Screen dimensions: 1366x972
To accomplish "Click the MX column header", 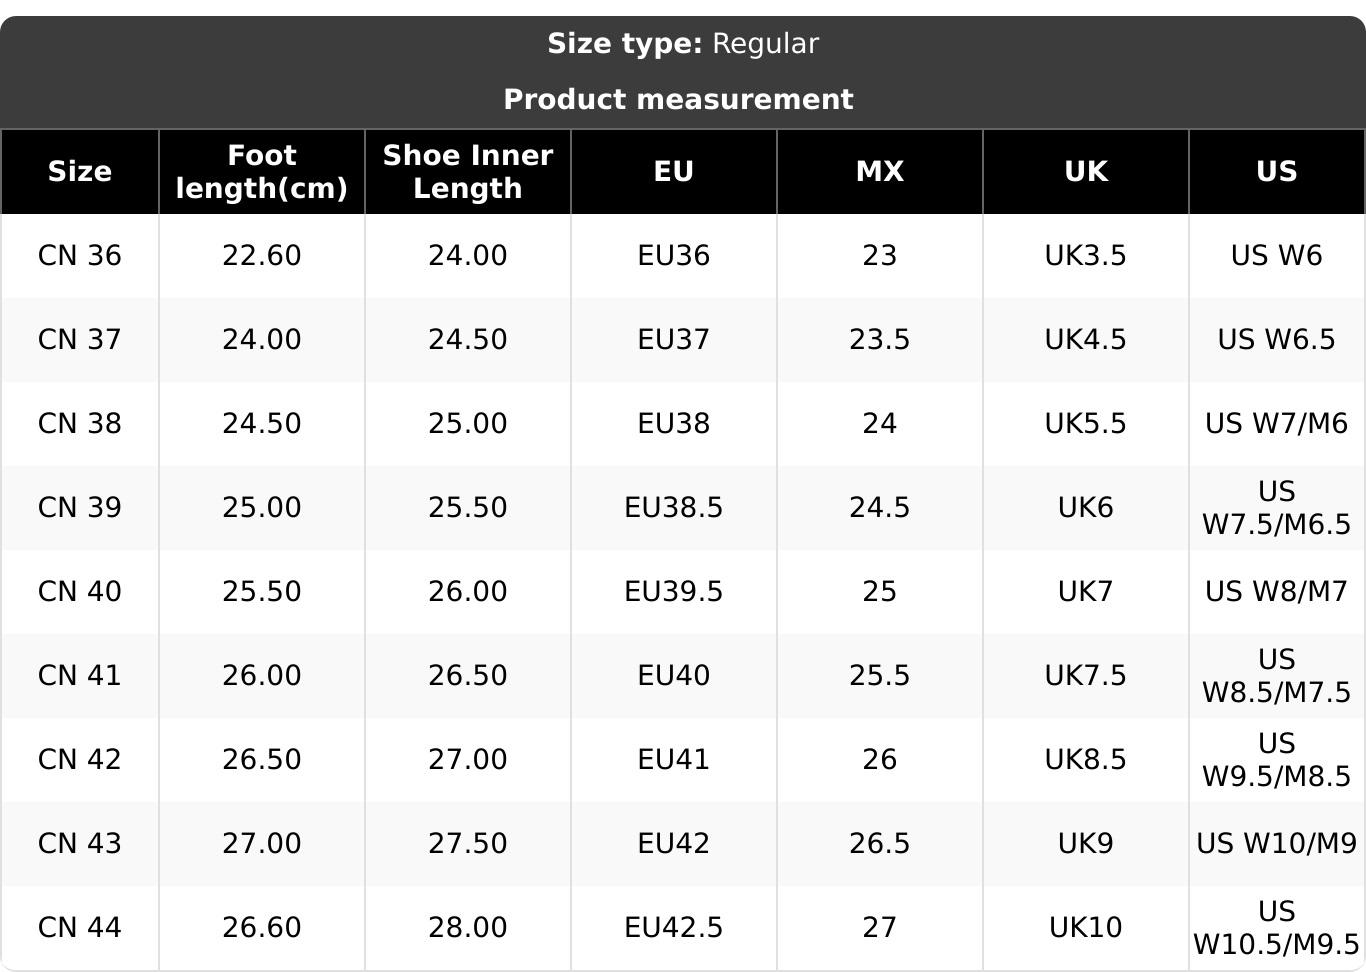I will pyautogui.click(x=880, y=171).
